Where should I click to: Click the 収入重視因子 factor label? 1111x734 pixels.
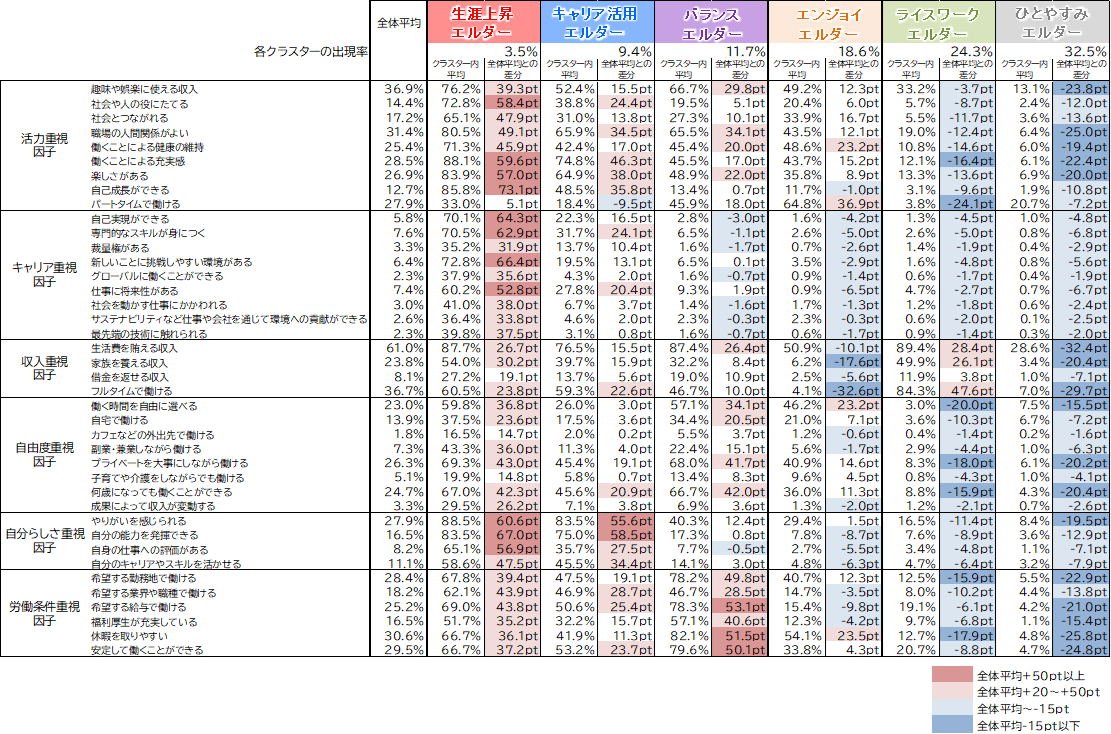coord(44,368)
